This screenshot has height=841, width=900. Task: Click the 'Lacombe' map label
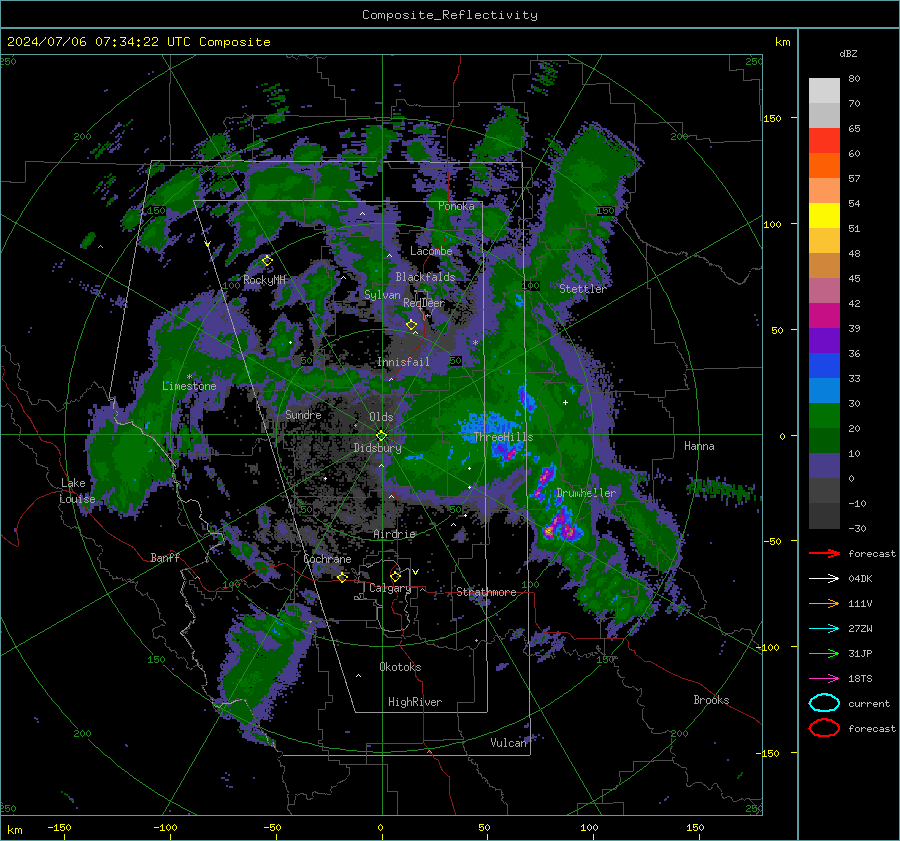[x=431, y=251]
